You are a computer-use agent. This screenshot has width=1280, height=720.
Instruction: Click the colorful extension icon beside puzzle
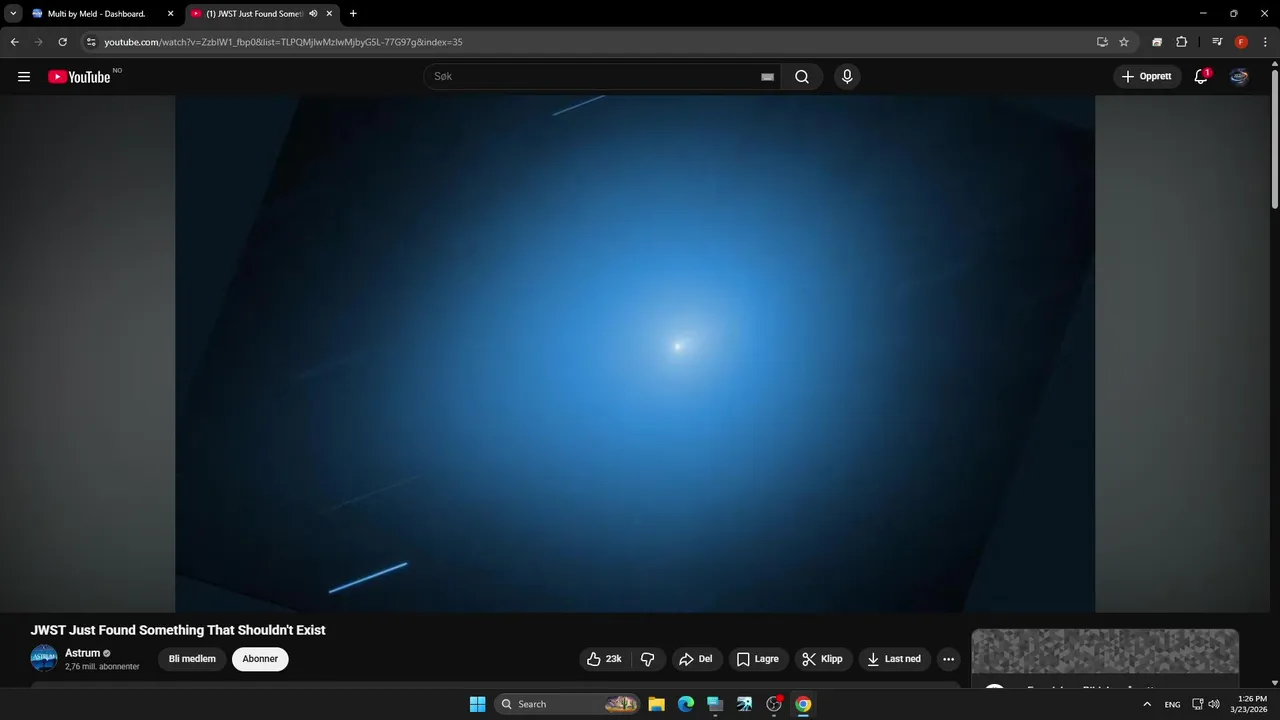[x=1157, y=42]
